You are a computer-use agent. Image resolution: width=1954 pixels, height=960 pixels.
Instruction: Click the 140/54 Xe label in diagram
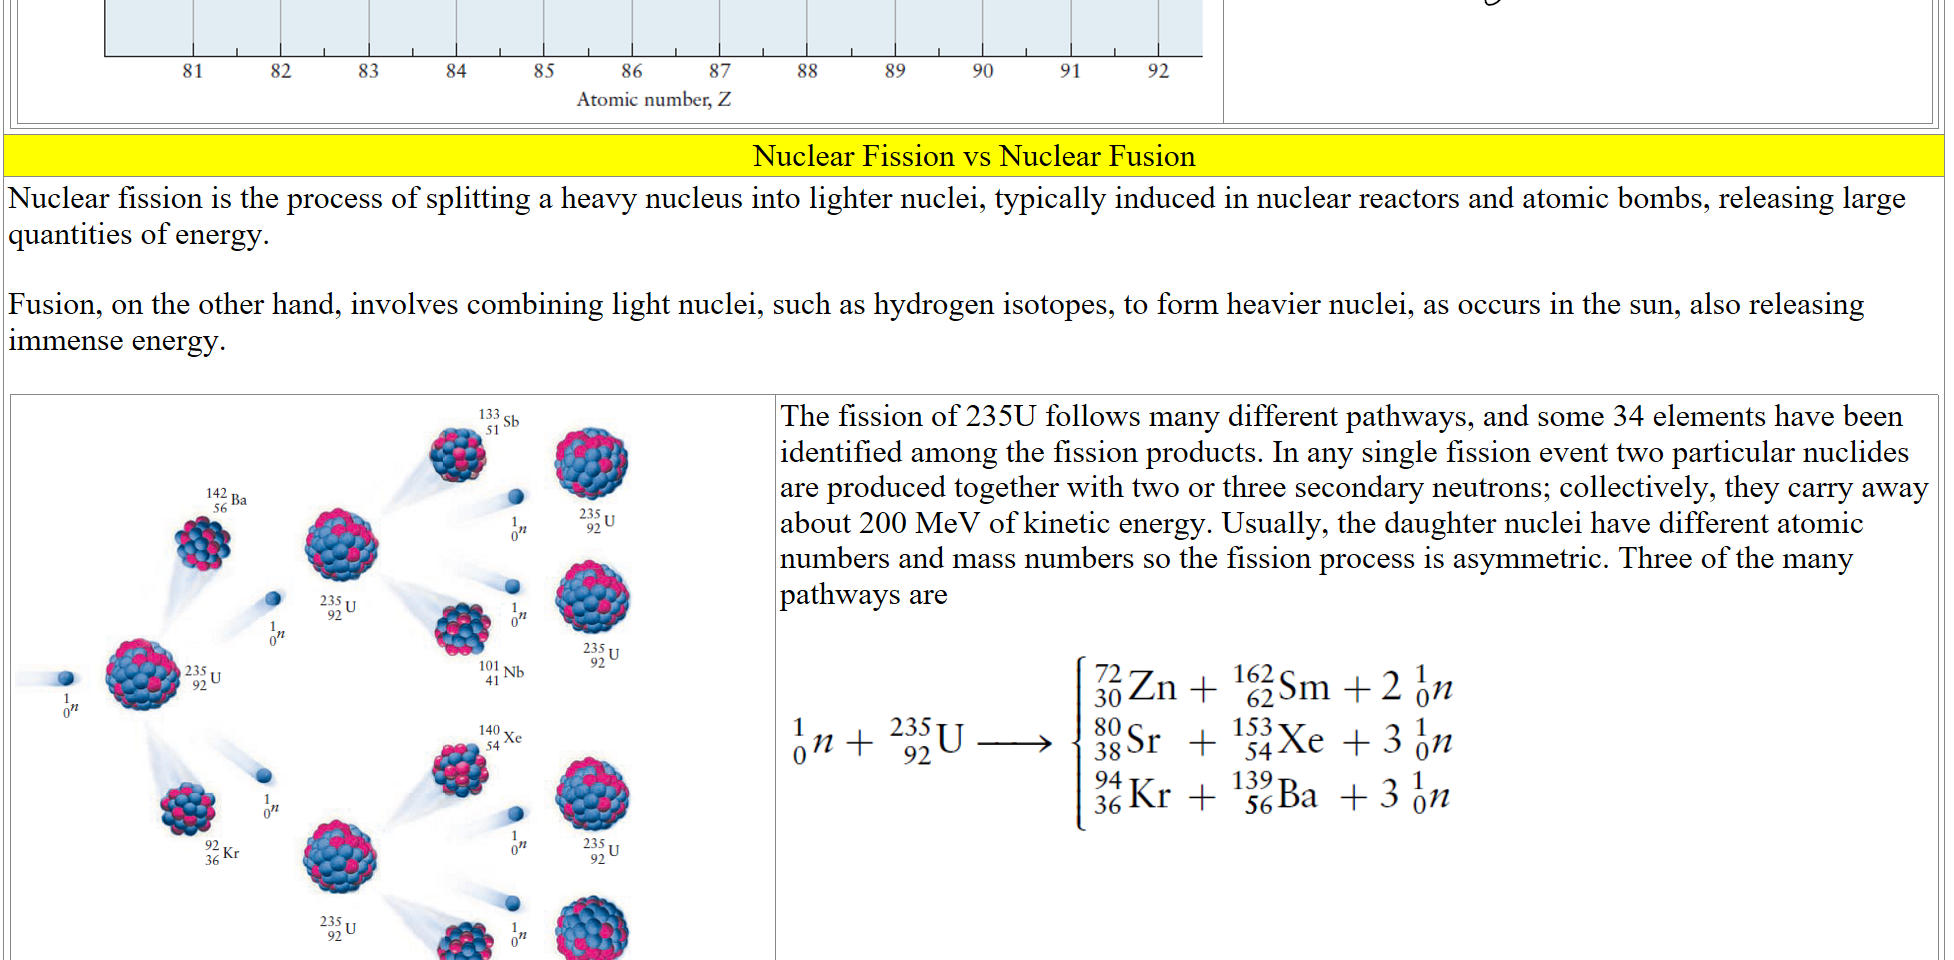[500, 738]
